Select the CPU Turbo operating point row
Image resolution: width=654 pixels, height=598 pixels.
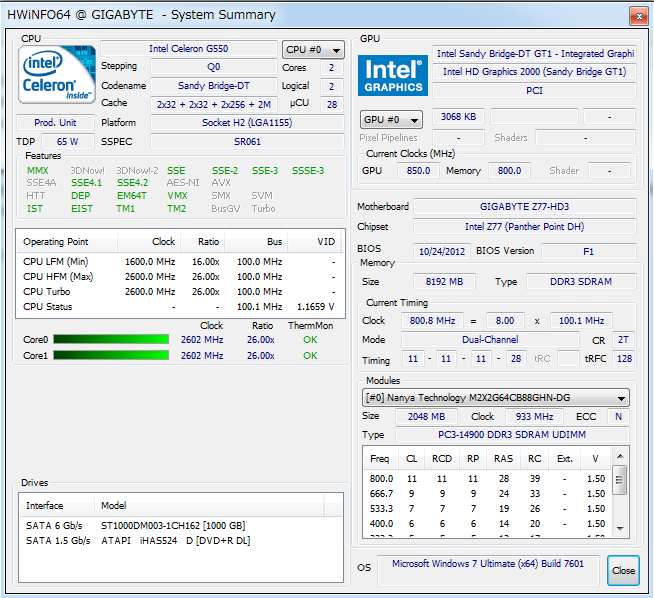pos(179,292)
